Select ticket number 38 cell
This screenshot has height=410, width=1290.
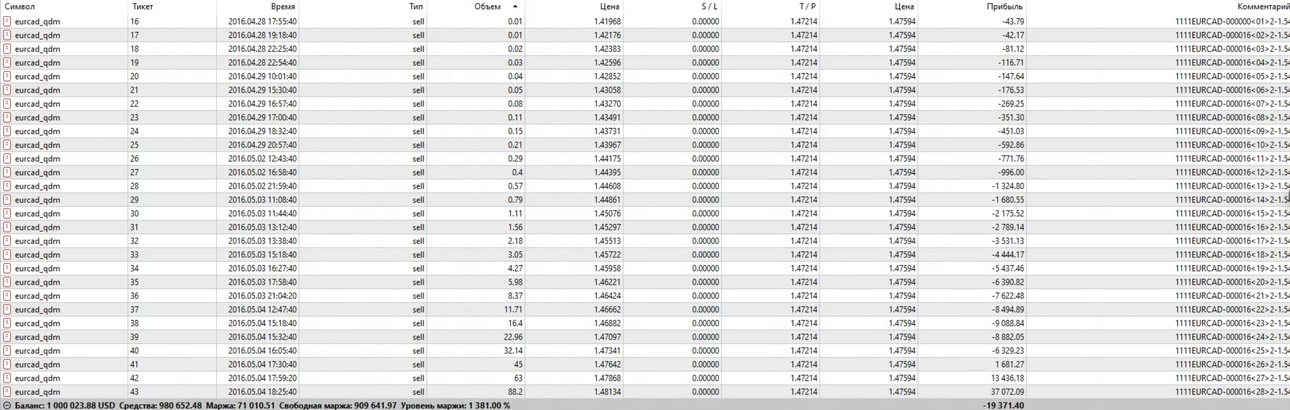click(135, 323)
